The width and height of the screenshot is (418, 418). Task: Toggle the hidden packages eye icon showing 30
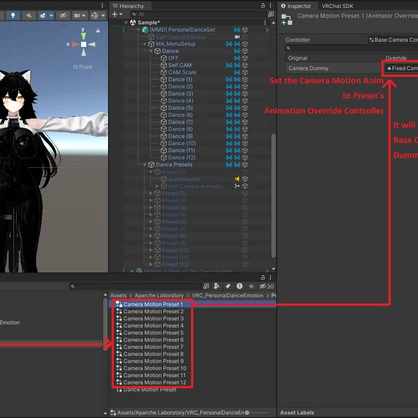(267, 286)
